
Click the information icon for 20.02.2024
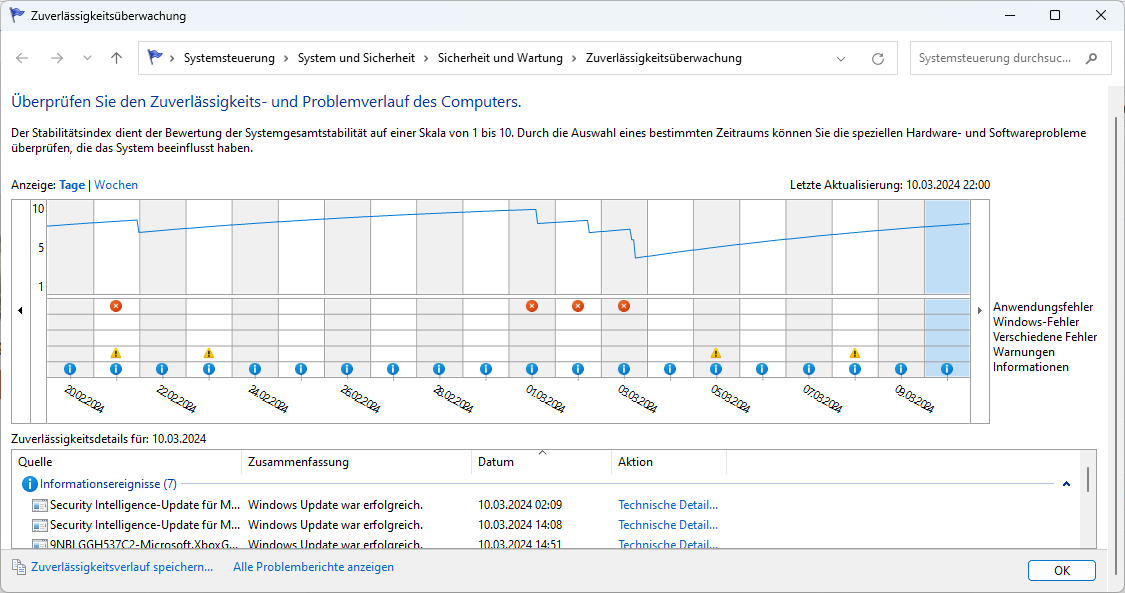point(70,369)
